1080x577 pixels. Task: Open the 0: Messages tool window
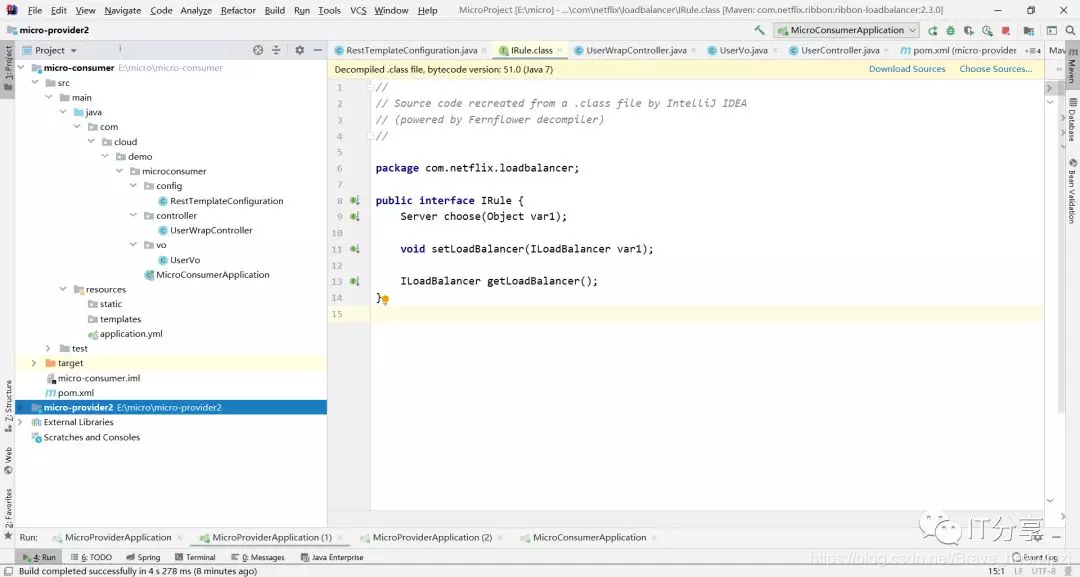pyautogui.click(x=258, y=557)
